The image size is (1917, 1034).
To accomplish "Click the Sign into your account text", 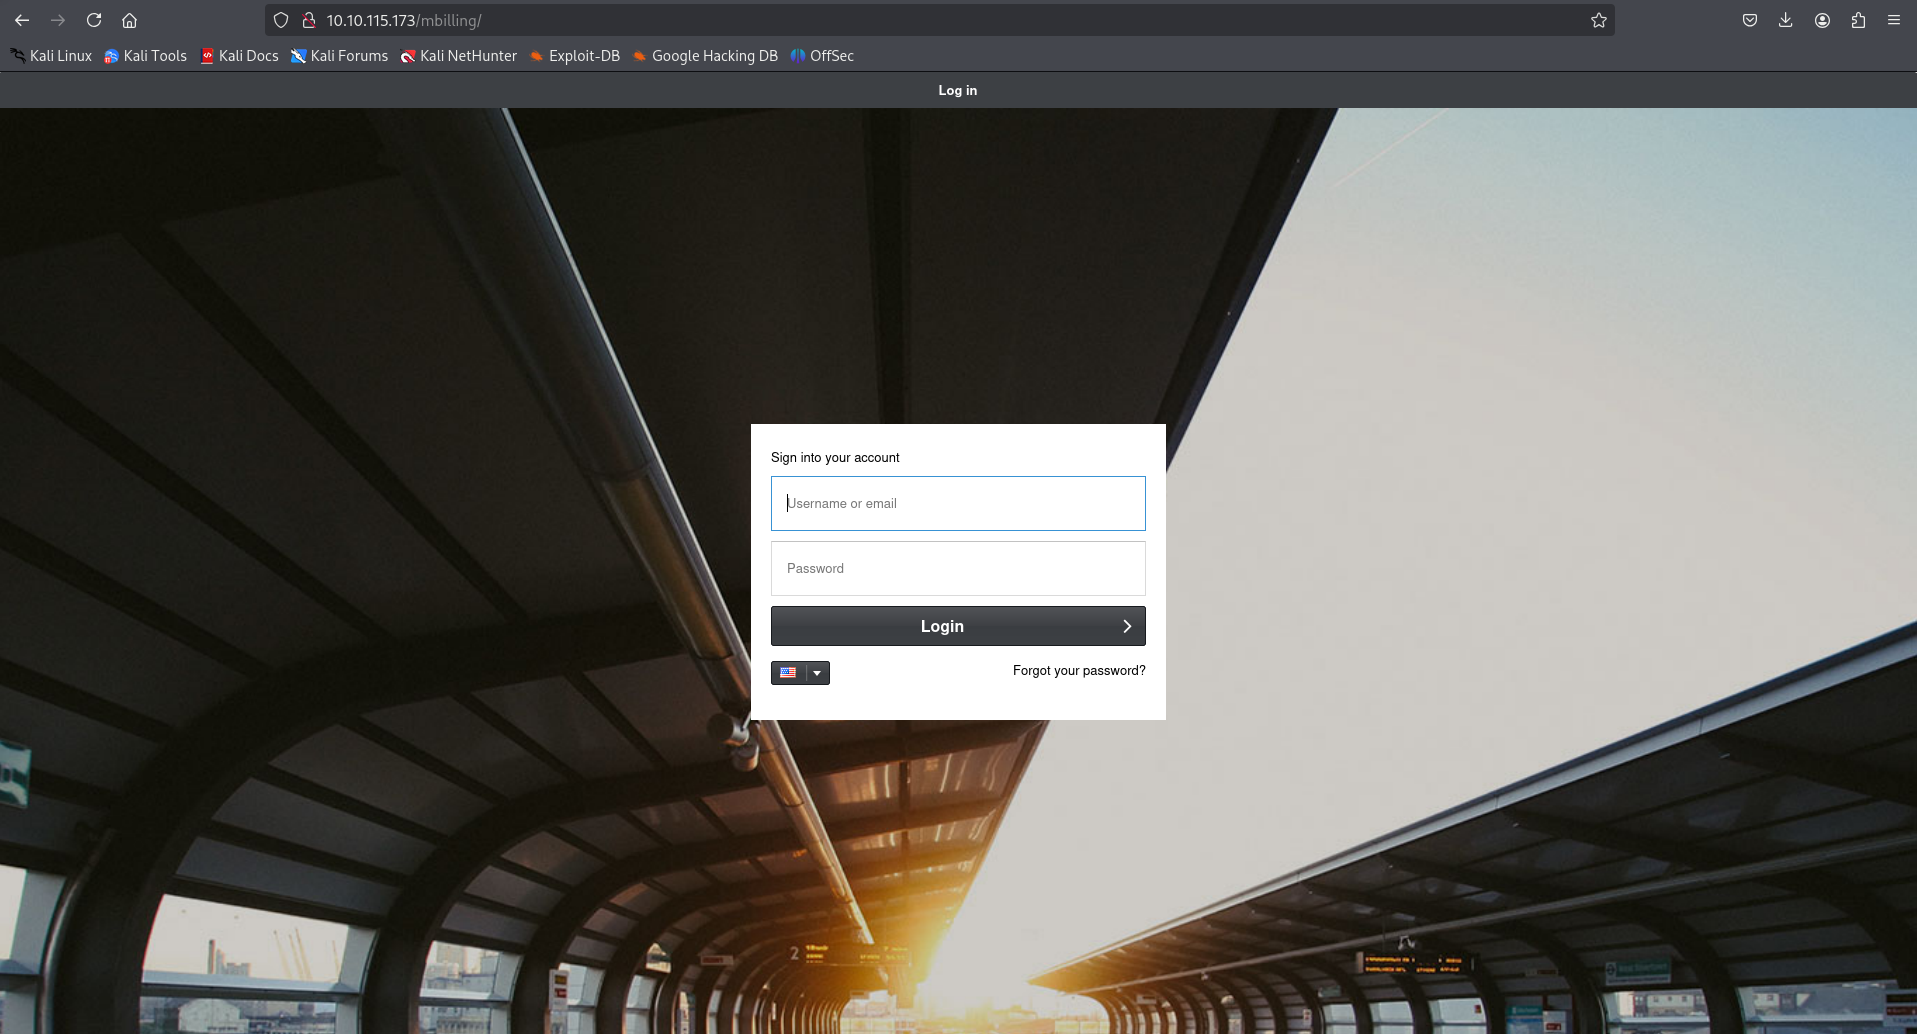I will coord(835,458).
